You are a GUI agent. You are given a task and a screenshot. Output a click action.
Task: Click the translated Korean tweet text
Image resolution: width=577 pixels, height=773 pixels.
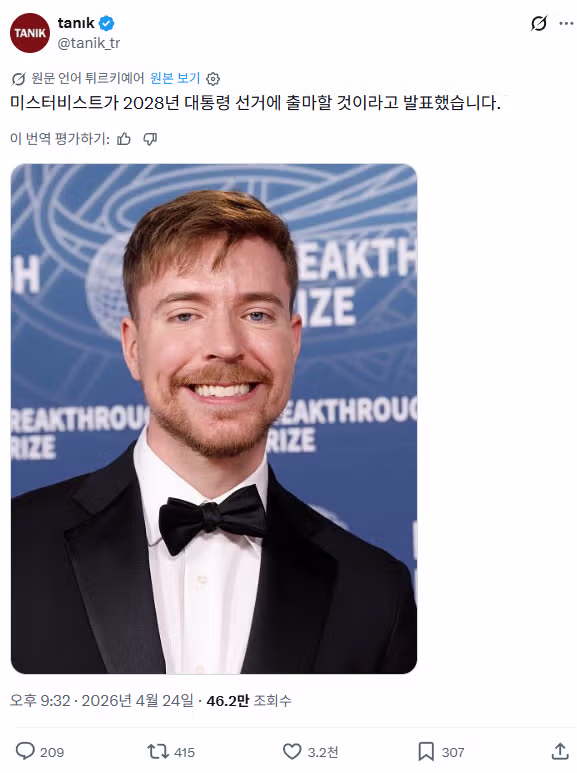coord(255,103)
